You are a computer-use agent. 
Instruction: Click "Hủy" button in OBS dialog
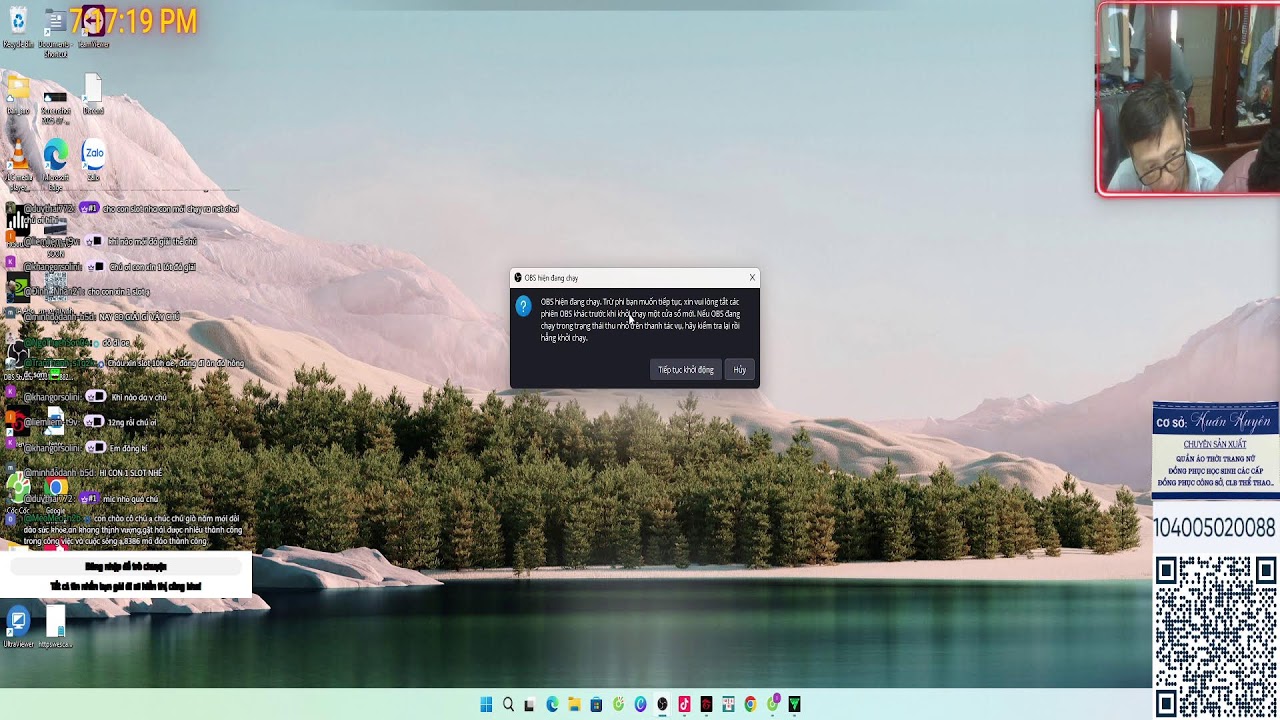coord(740,370)
